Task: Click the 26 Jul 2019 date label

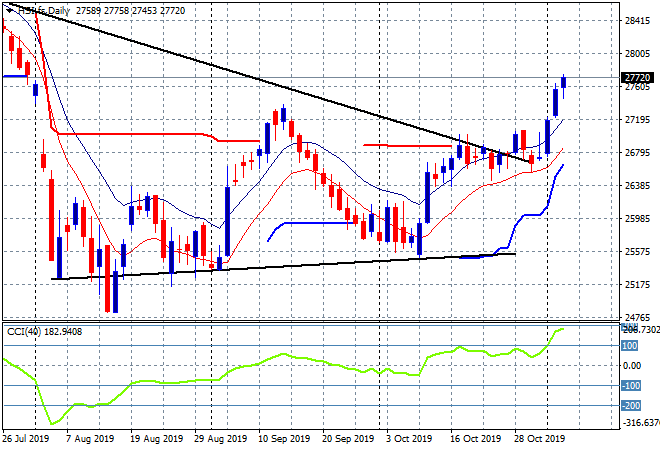Action: [26, 439]
